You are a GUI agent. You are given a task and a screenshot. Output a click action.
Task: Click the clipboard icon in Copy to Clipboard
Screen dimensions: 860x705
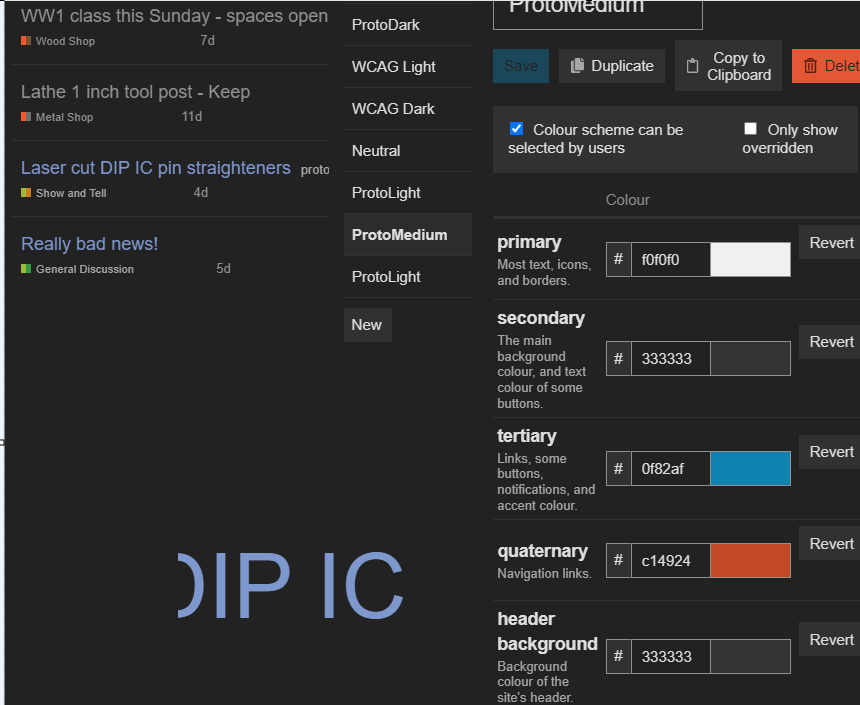pyautogui.click(x=693, y=66)
